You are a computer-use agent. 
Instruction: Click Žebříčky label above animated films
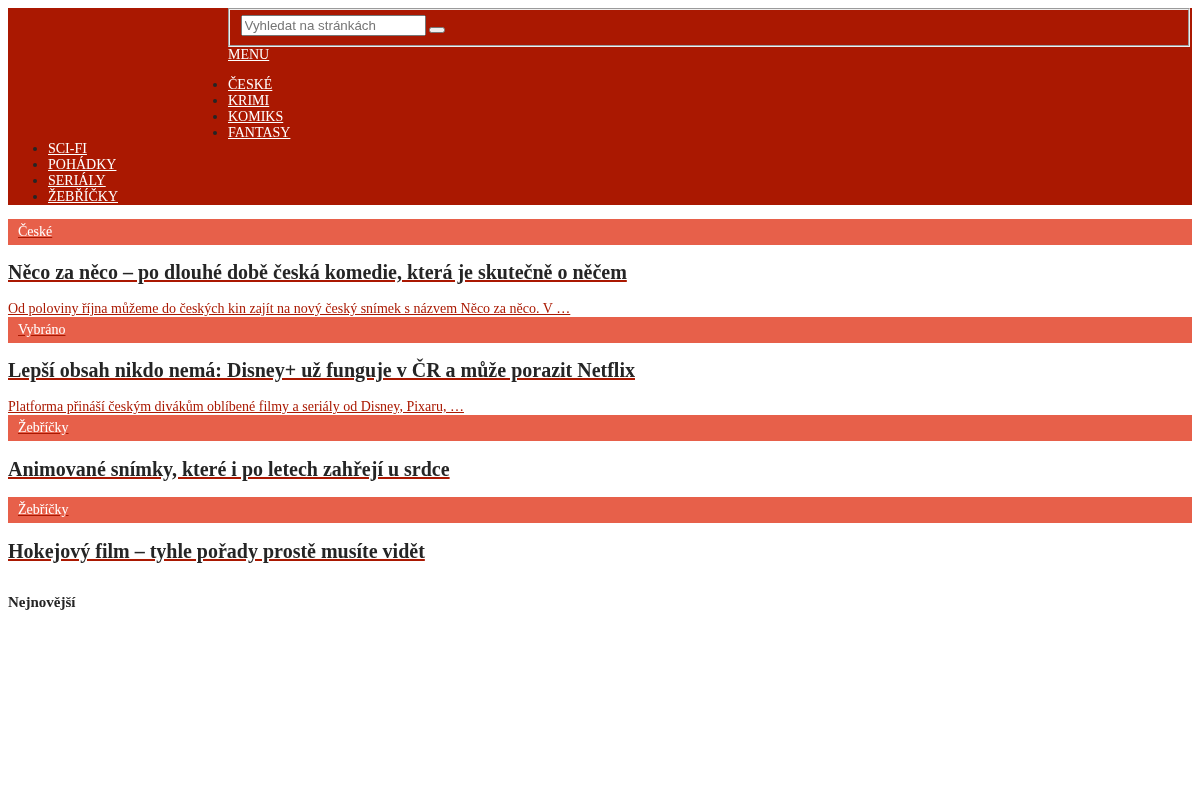[x=43, y=428]
